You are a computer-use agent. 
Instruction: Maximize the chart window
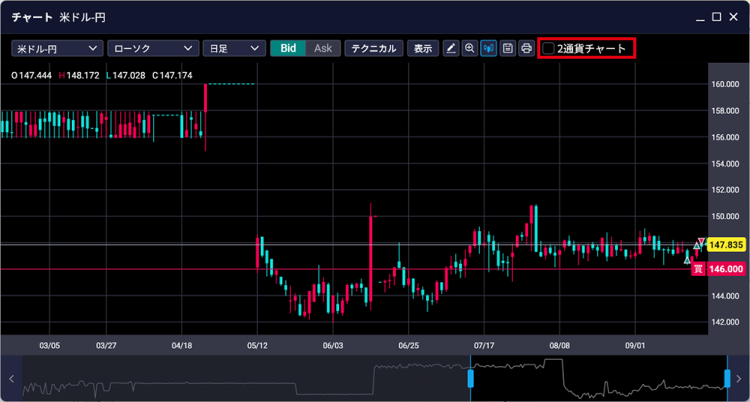point(717,17)
